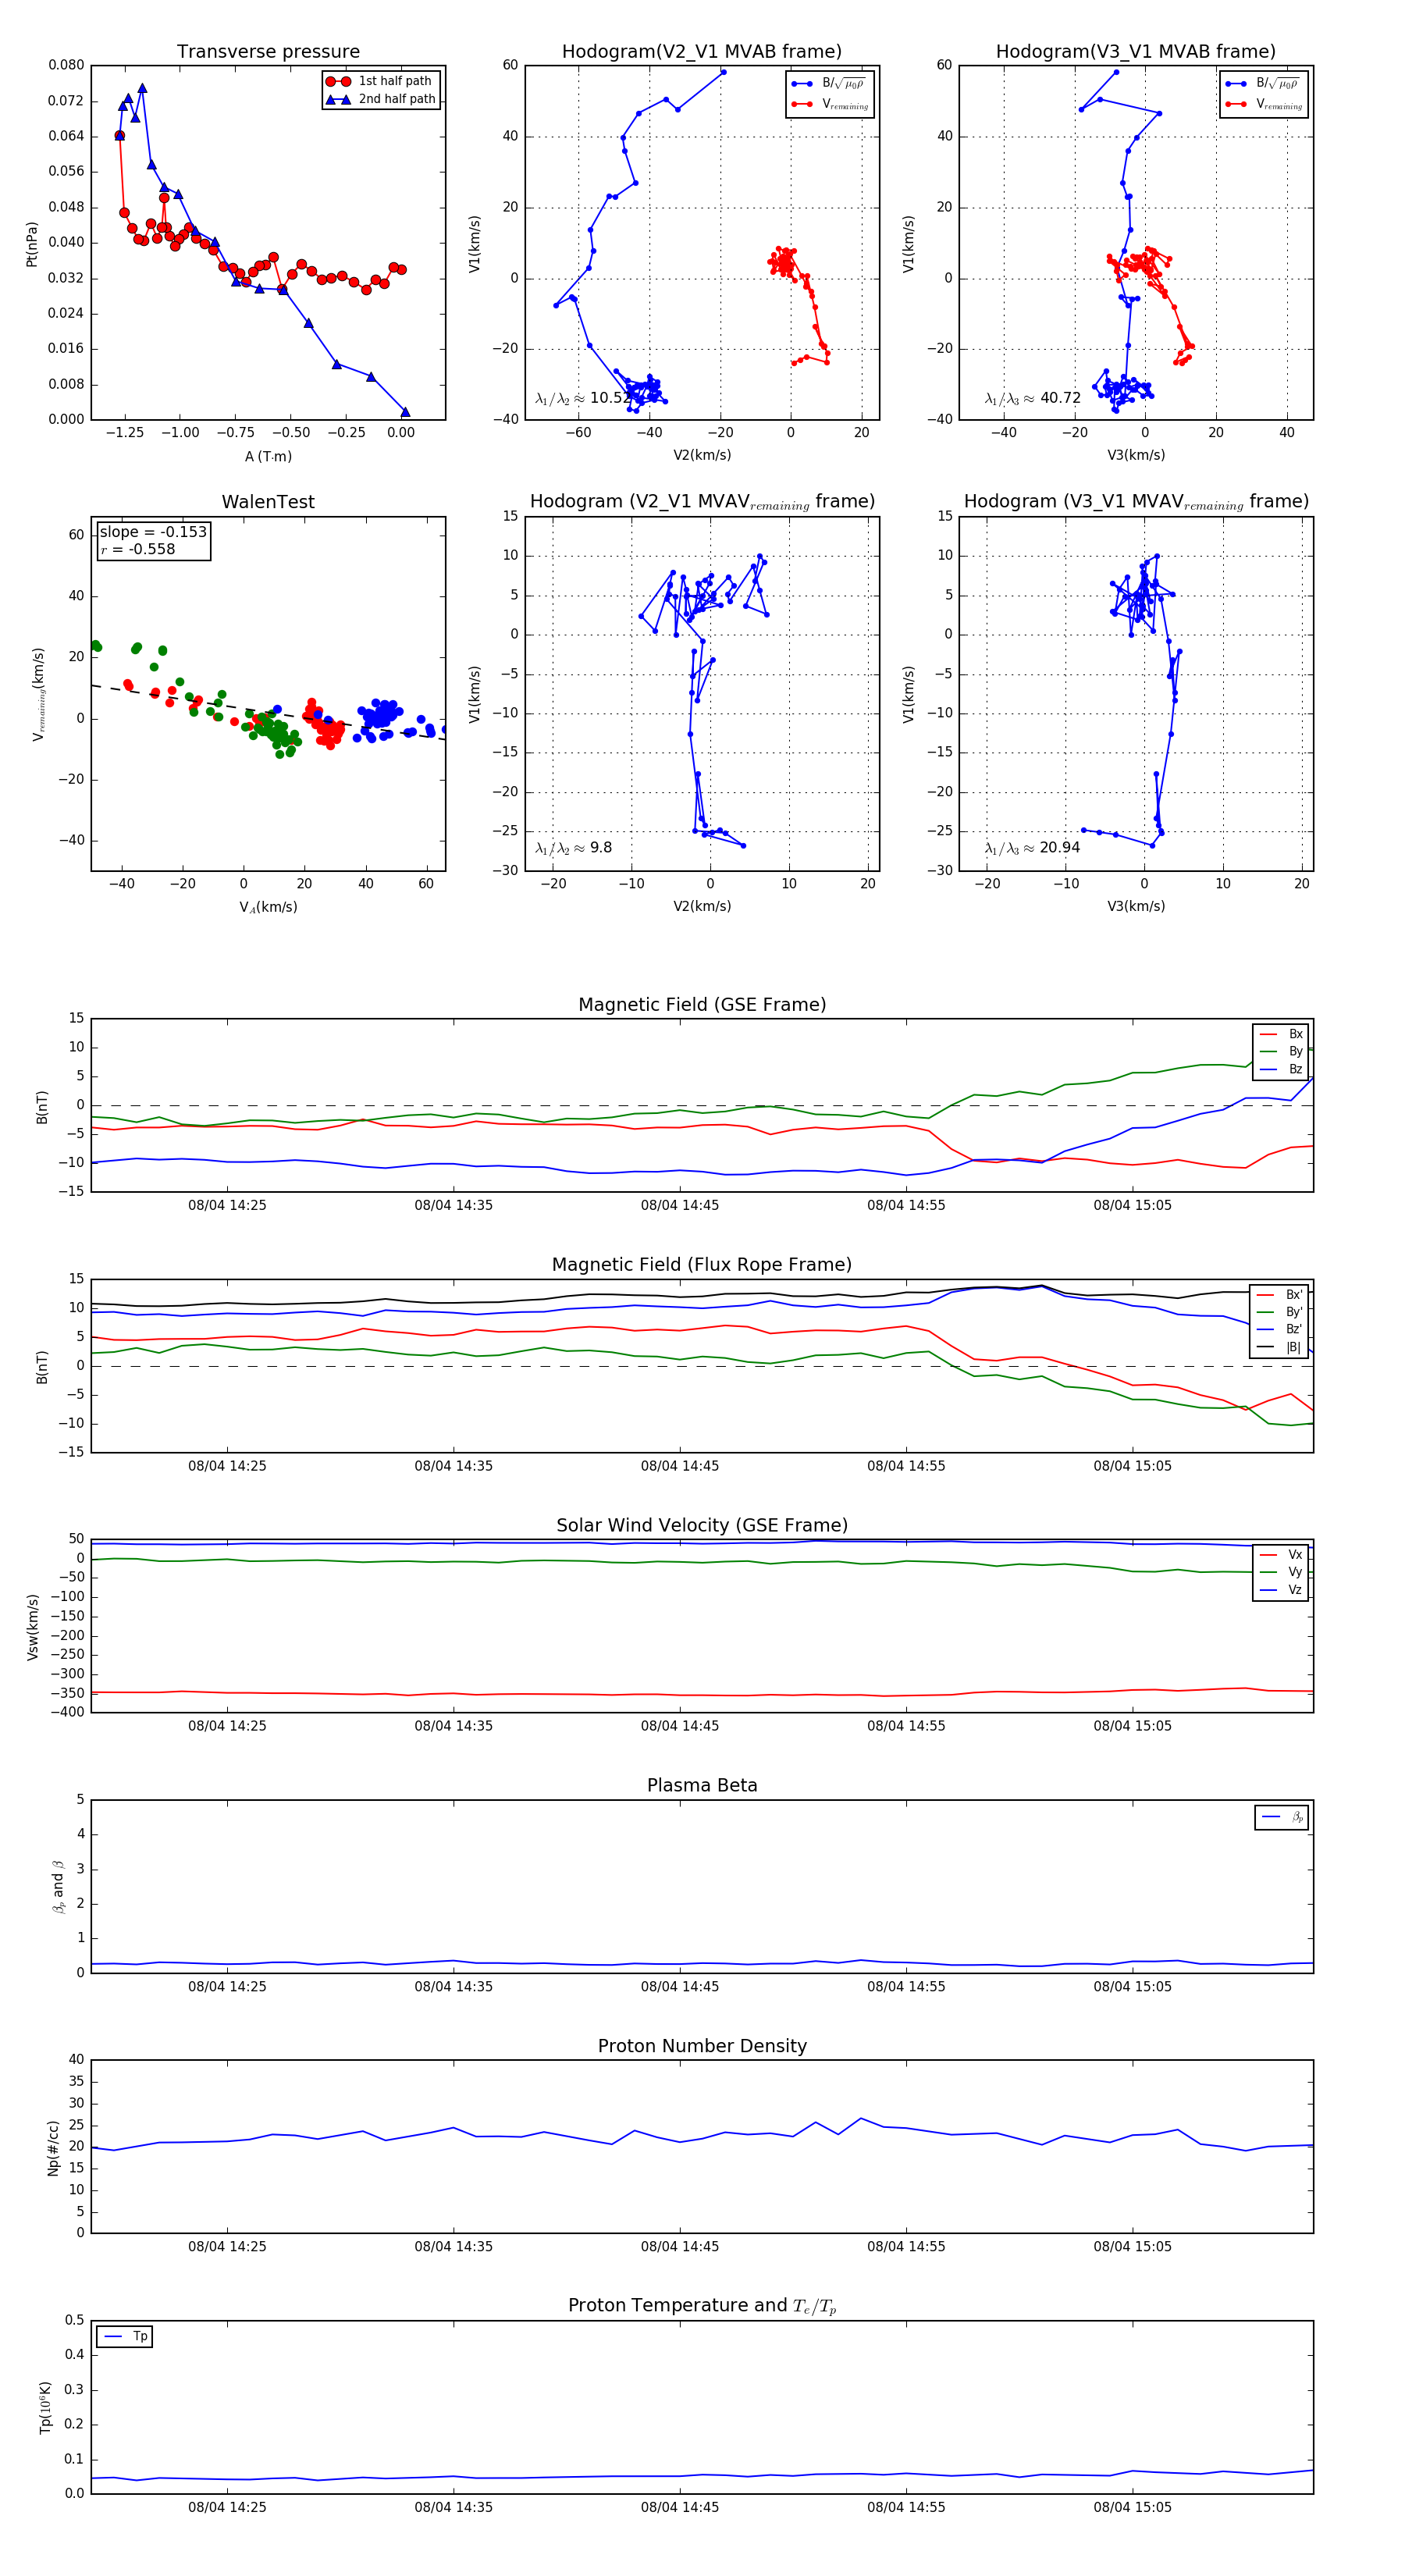
Task: Click the "Proton Temperature and Te/Tp" title
Action: [x=702, y=2306]
